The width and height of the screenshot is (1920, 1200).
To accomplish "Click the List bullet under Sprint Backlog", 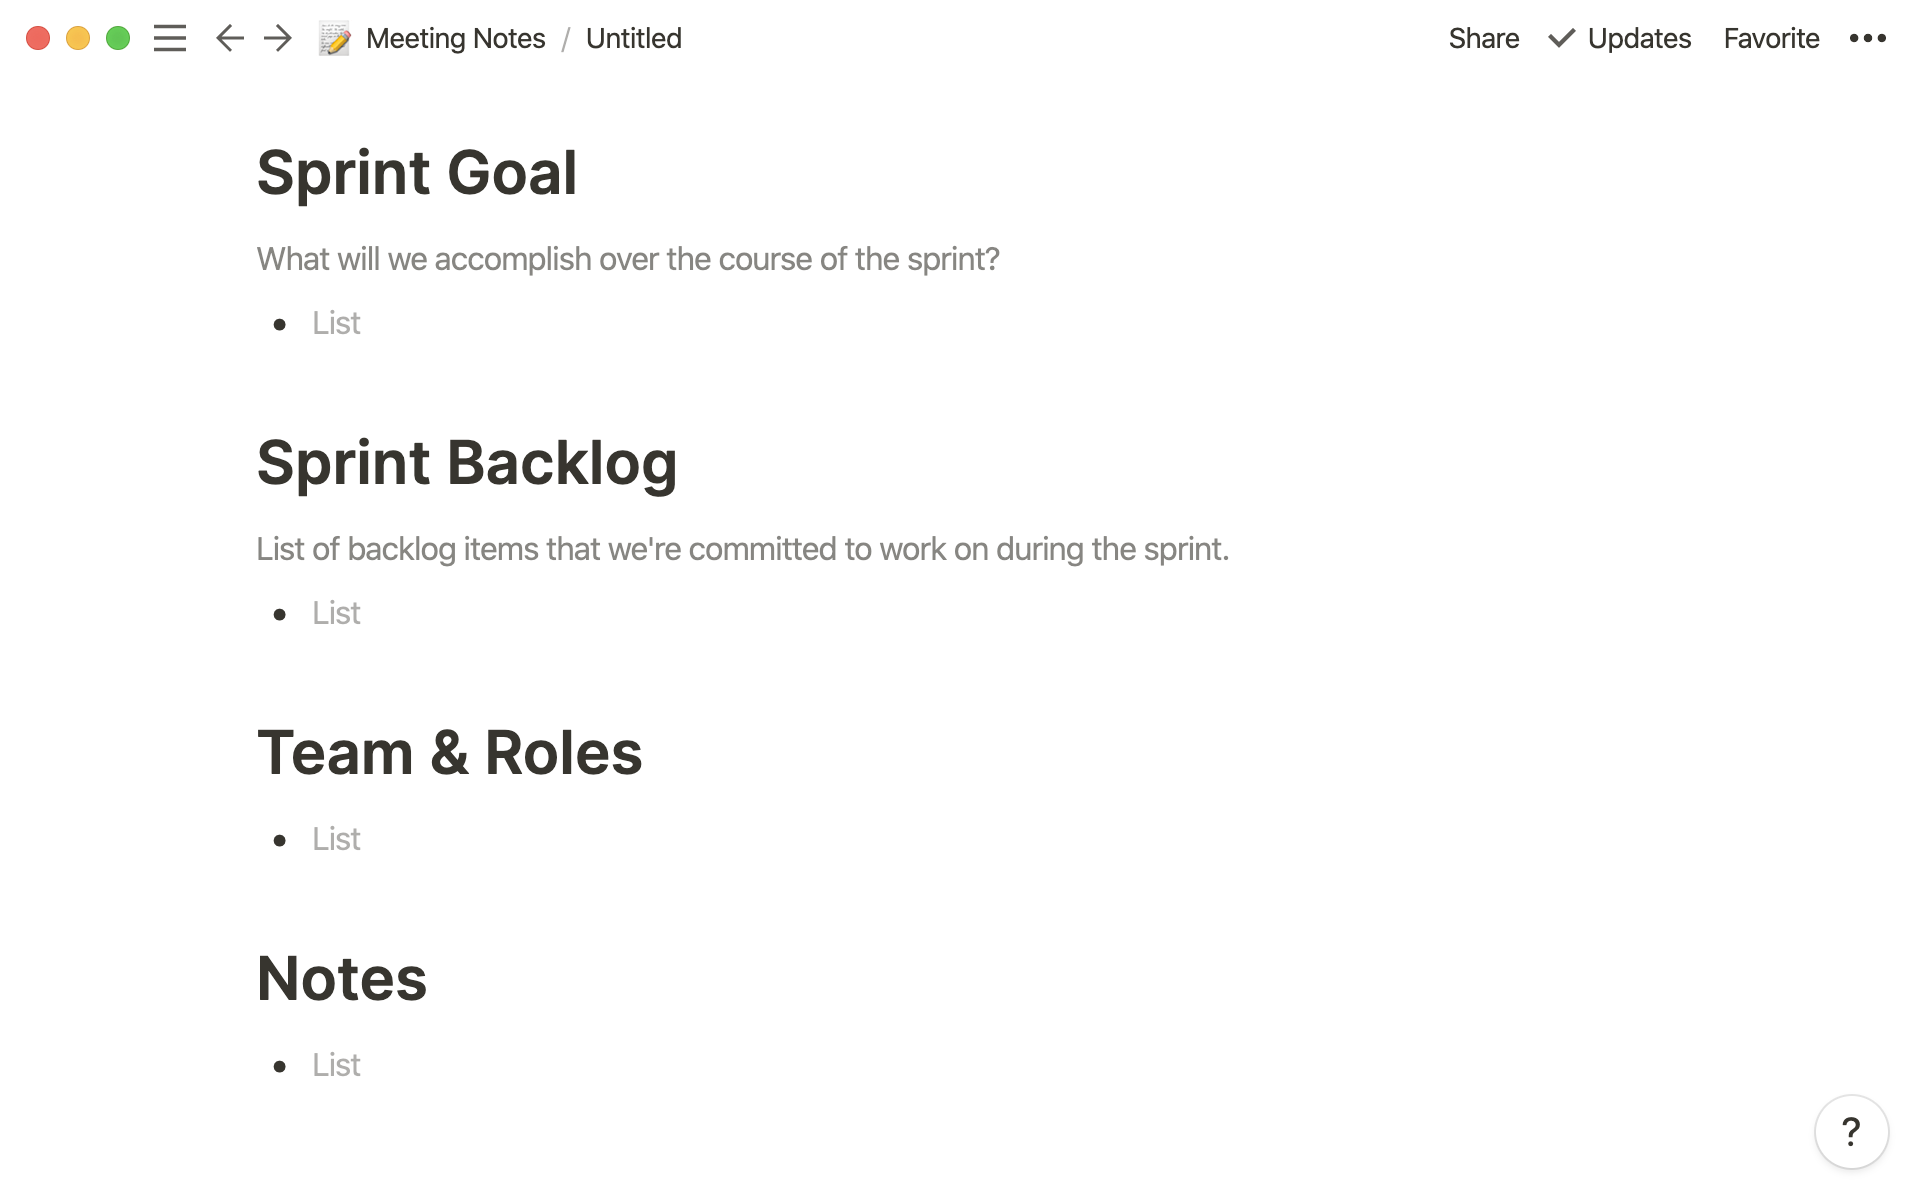I will click(x=336, y=611).
